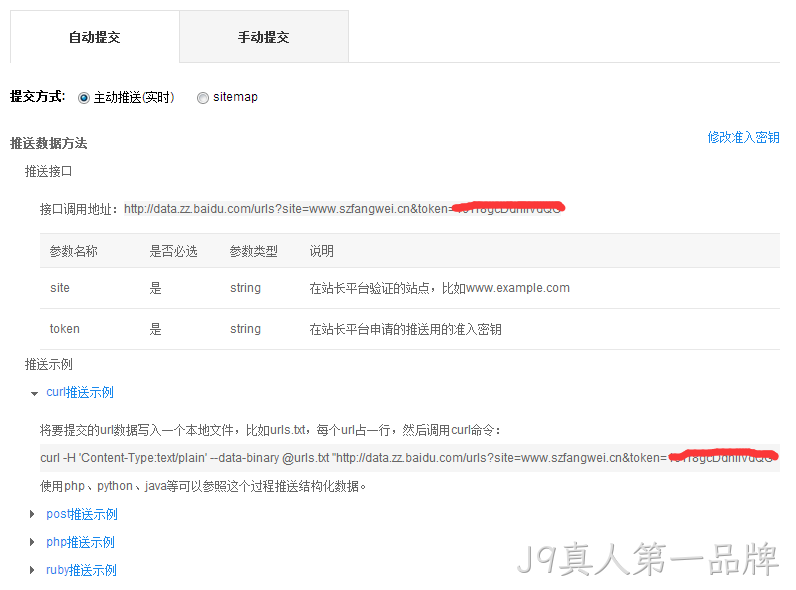Open the 修改准入密钥 link
The image size is (796, 590).
pyautogui.click(x=743, y=137)
